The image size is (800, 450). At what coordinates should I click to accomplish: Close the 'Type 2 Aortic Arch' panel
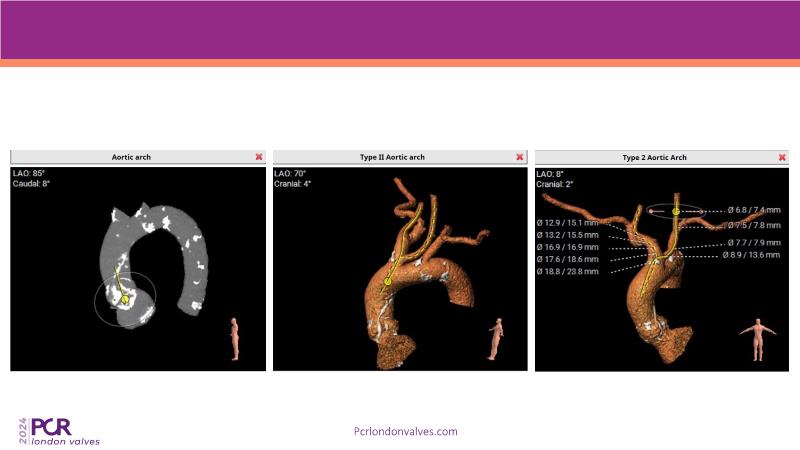[781, 157]
